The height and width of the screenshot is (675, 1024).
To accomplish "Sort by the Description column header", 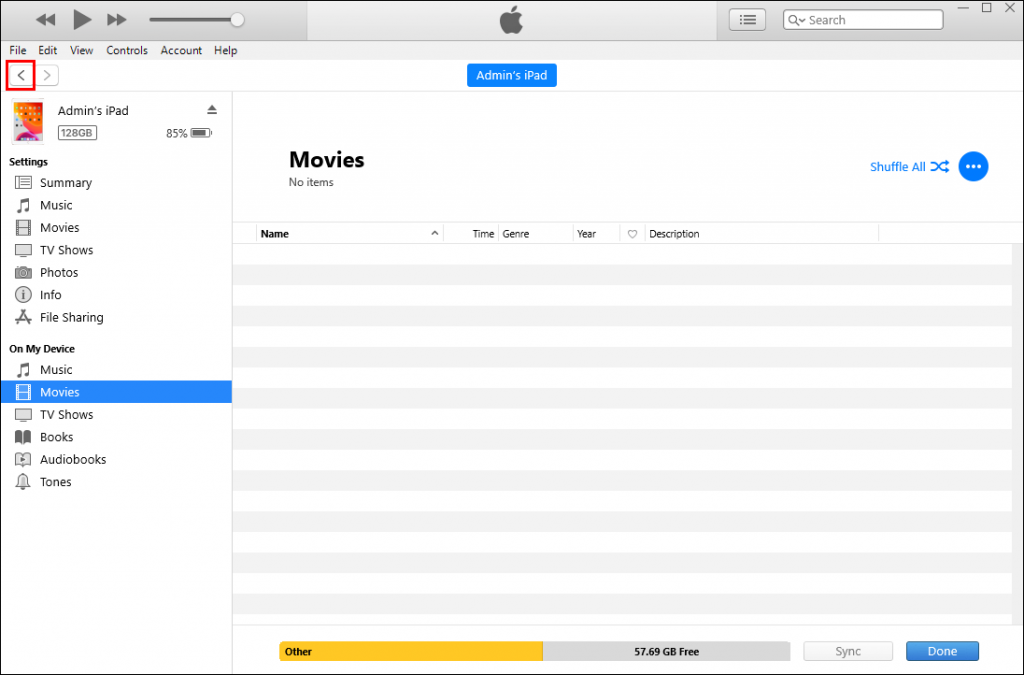I will pyautogui.click(x=762, y=234).
